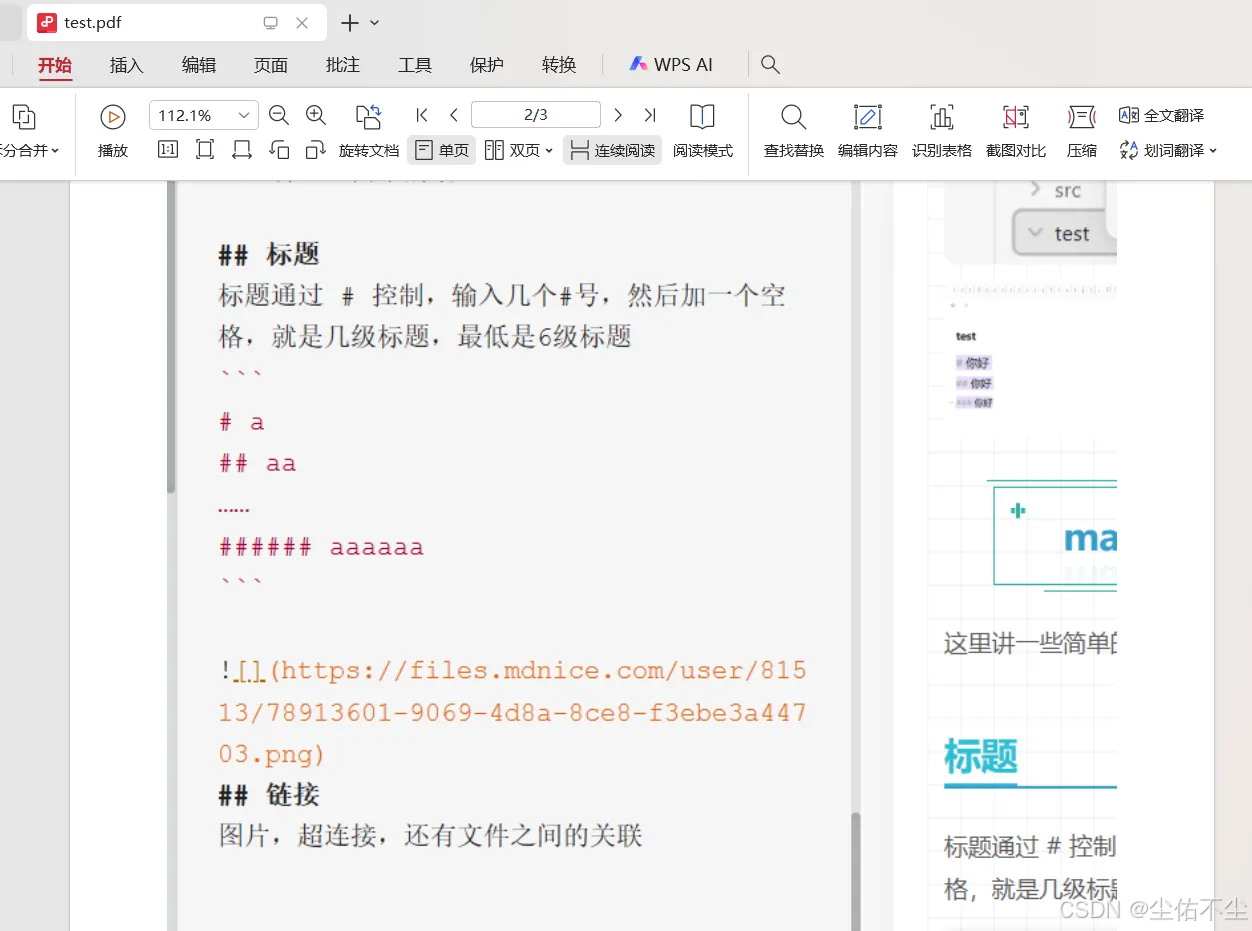Click text 图片，超连接，还有文件之间的关联
The image size is (1252, 931).
[x=430, y=836]
